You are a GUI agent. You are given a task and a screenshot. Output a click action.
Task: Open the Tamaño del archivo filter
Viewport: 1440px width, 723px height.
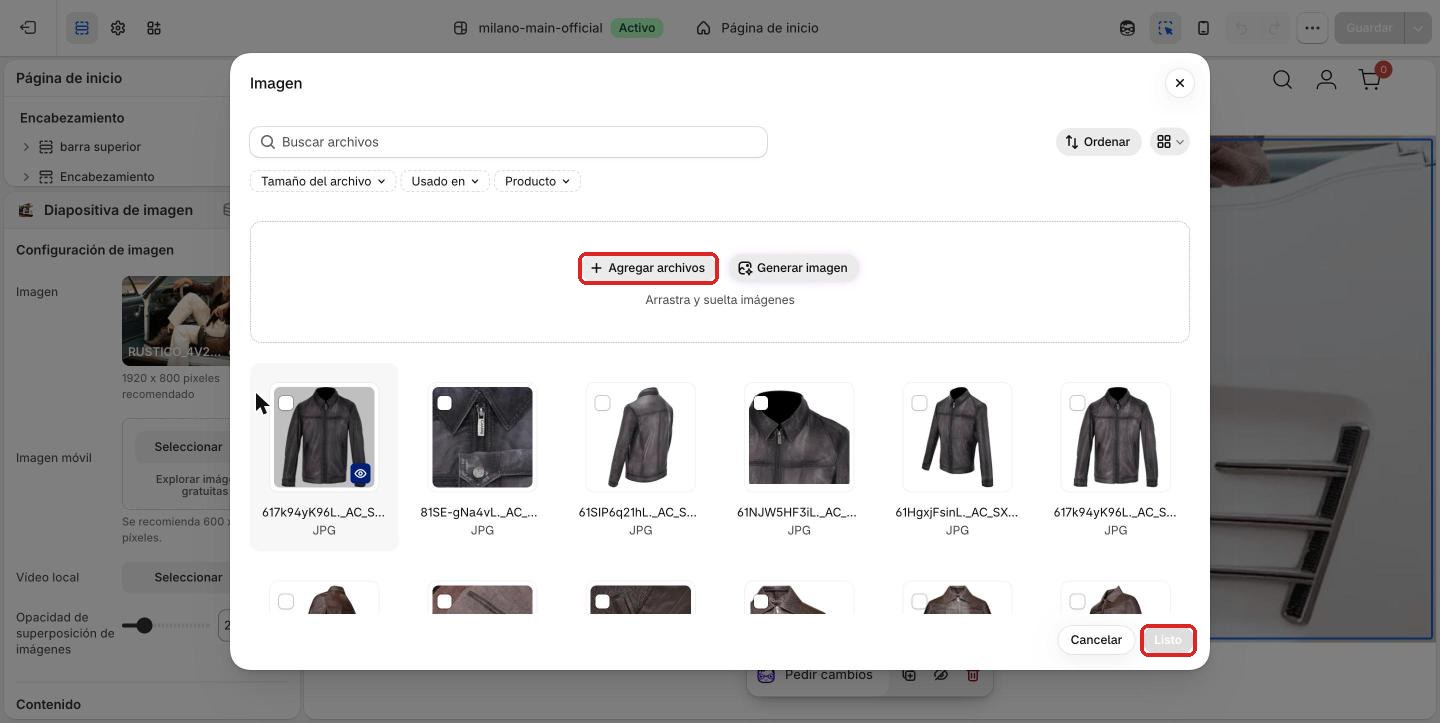pyautogui.click(x=323, y=181)
